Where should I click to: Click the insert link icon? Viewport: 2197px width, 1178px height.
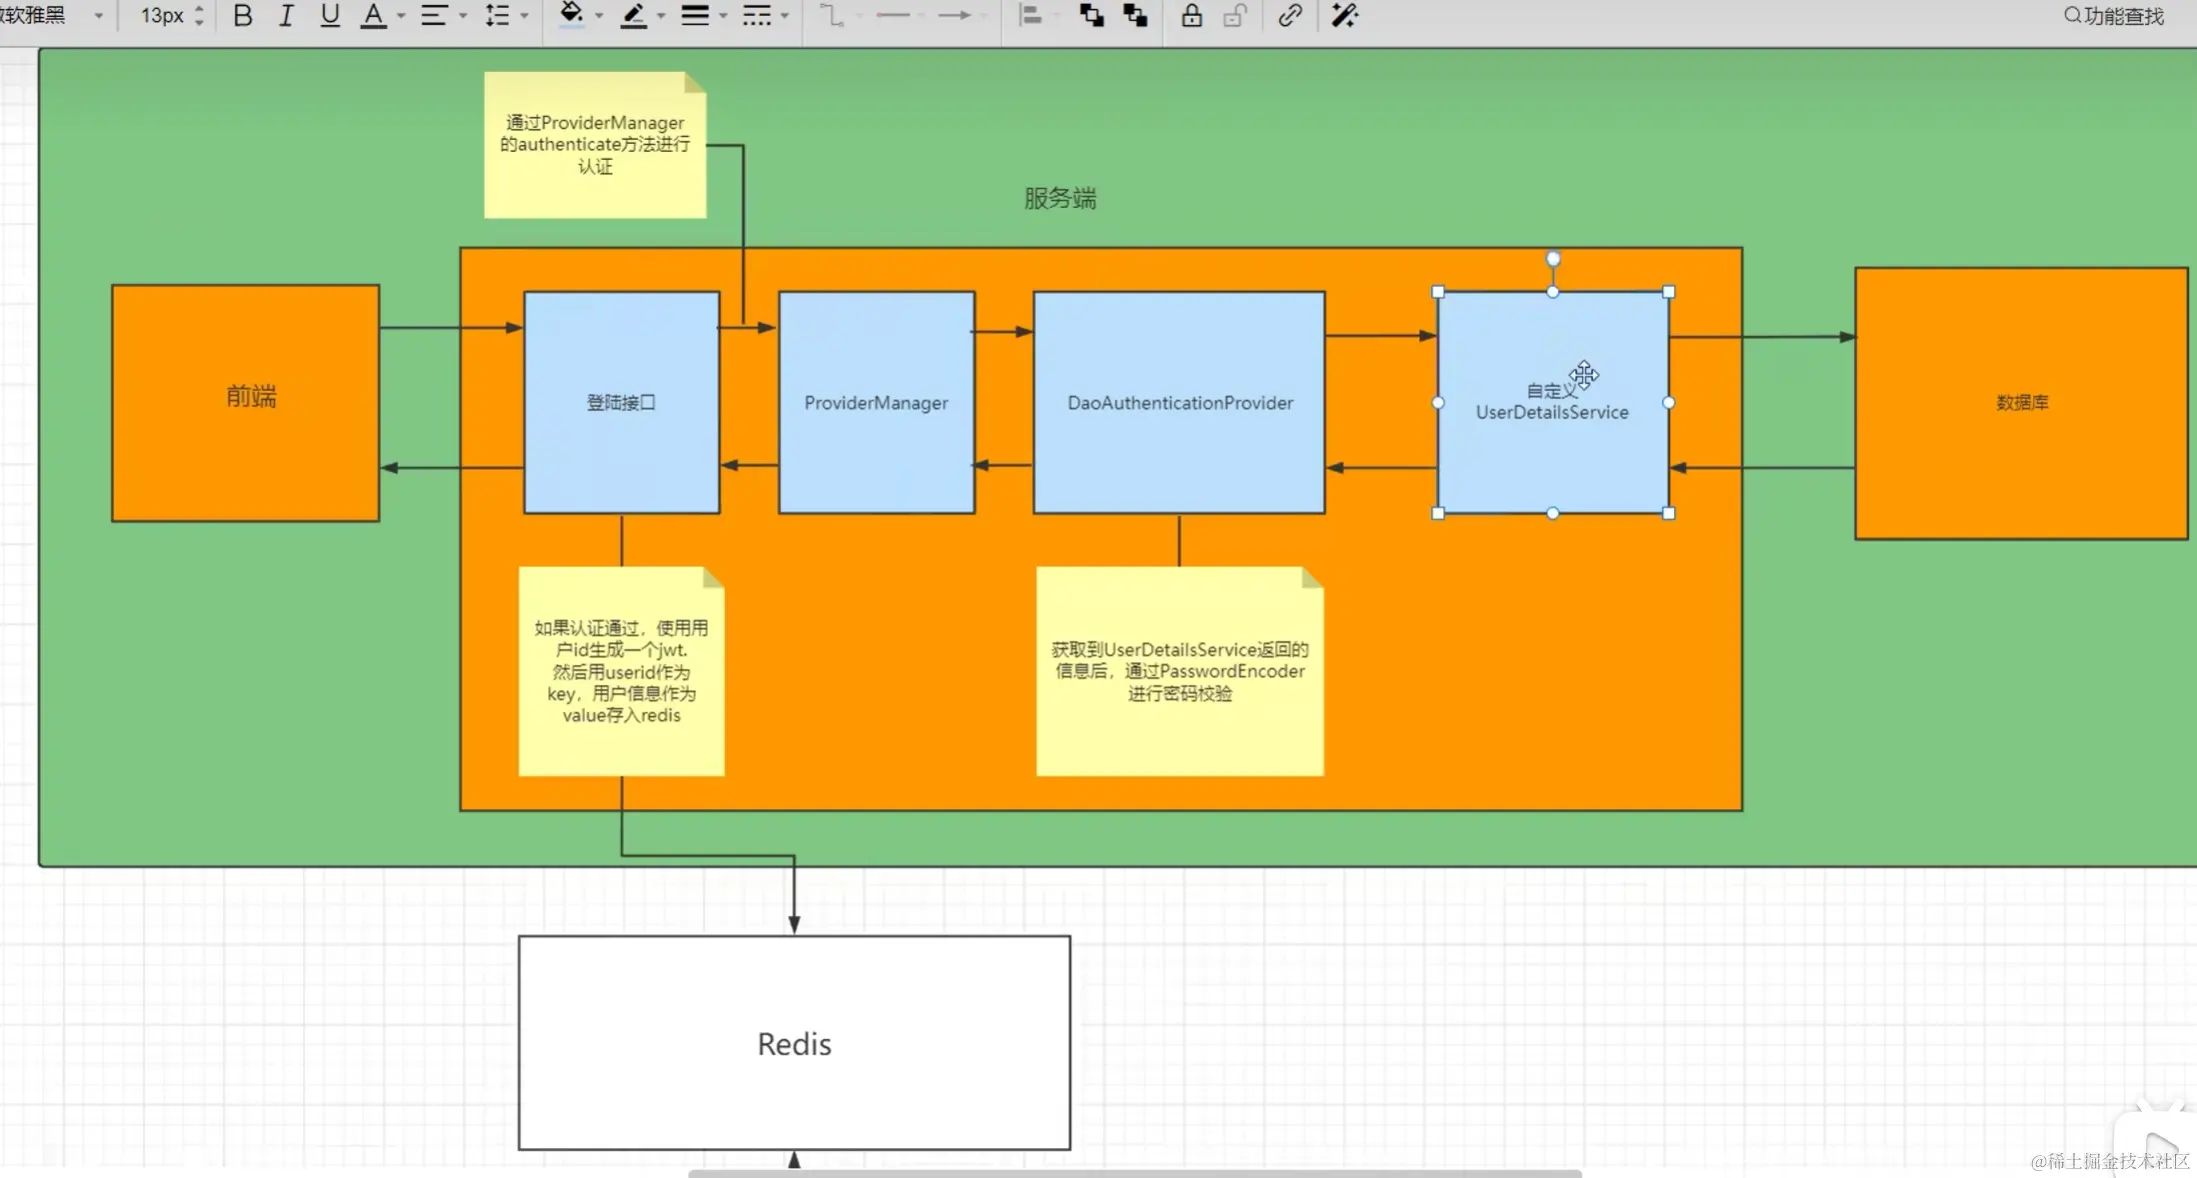[x=1289, y=16]
